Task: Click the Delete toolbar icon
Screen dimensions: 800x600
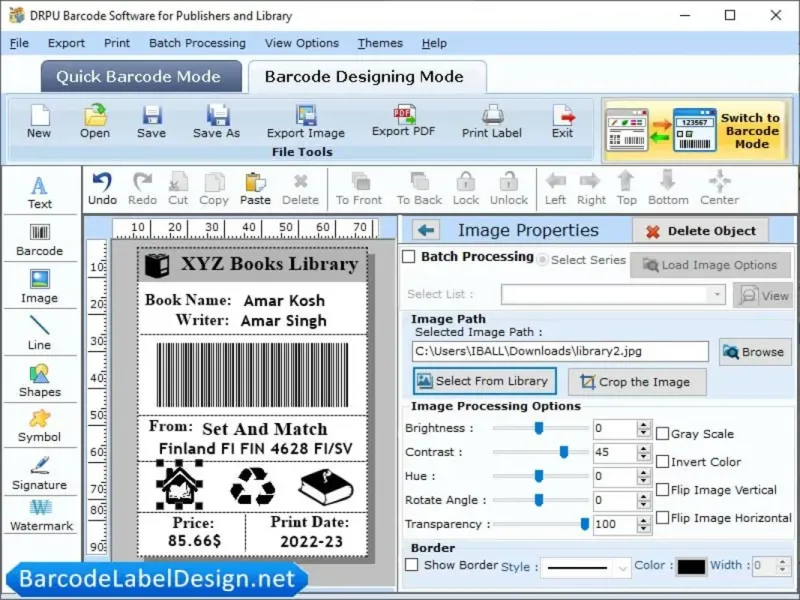Action: pos(301,189)
